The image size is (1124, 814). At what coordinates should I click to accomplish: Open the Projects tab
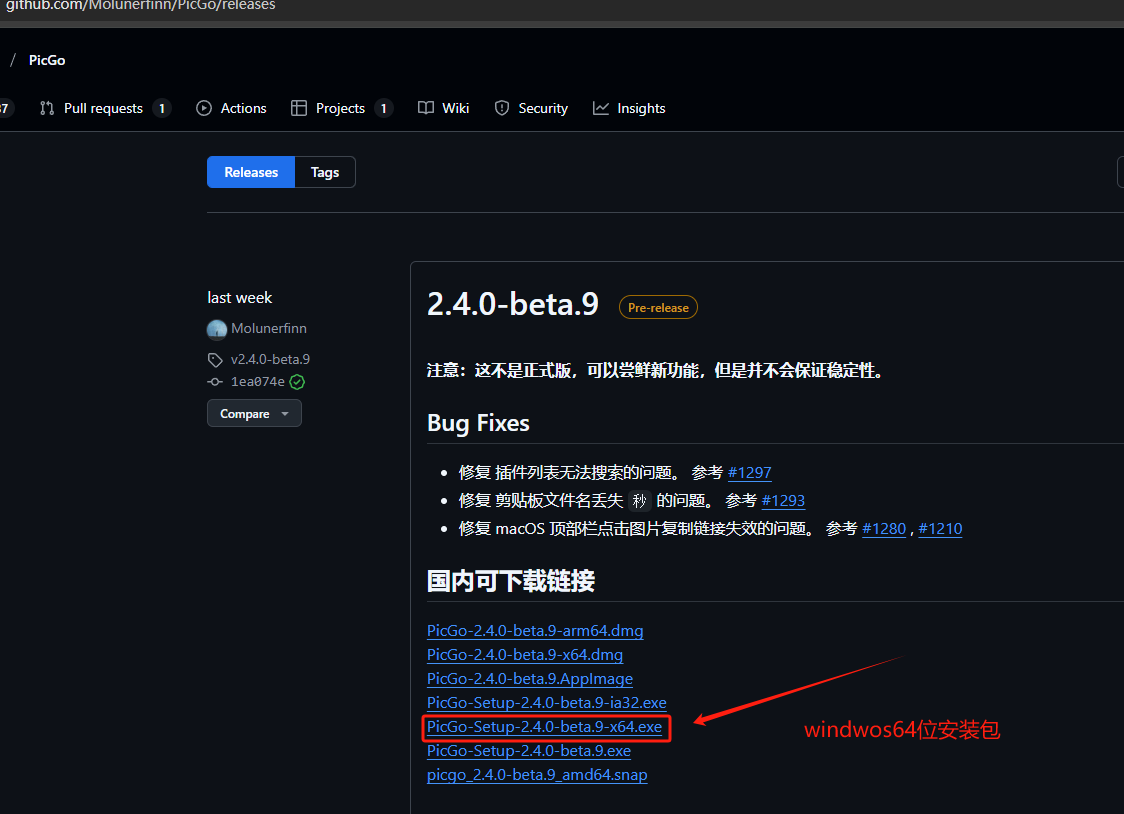pyautogui.click(x=341, y=108)
